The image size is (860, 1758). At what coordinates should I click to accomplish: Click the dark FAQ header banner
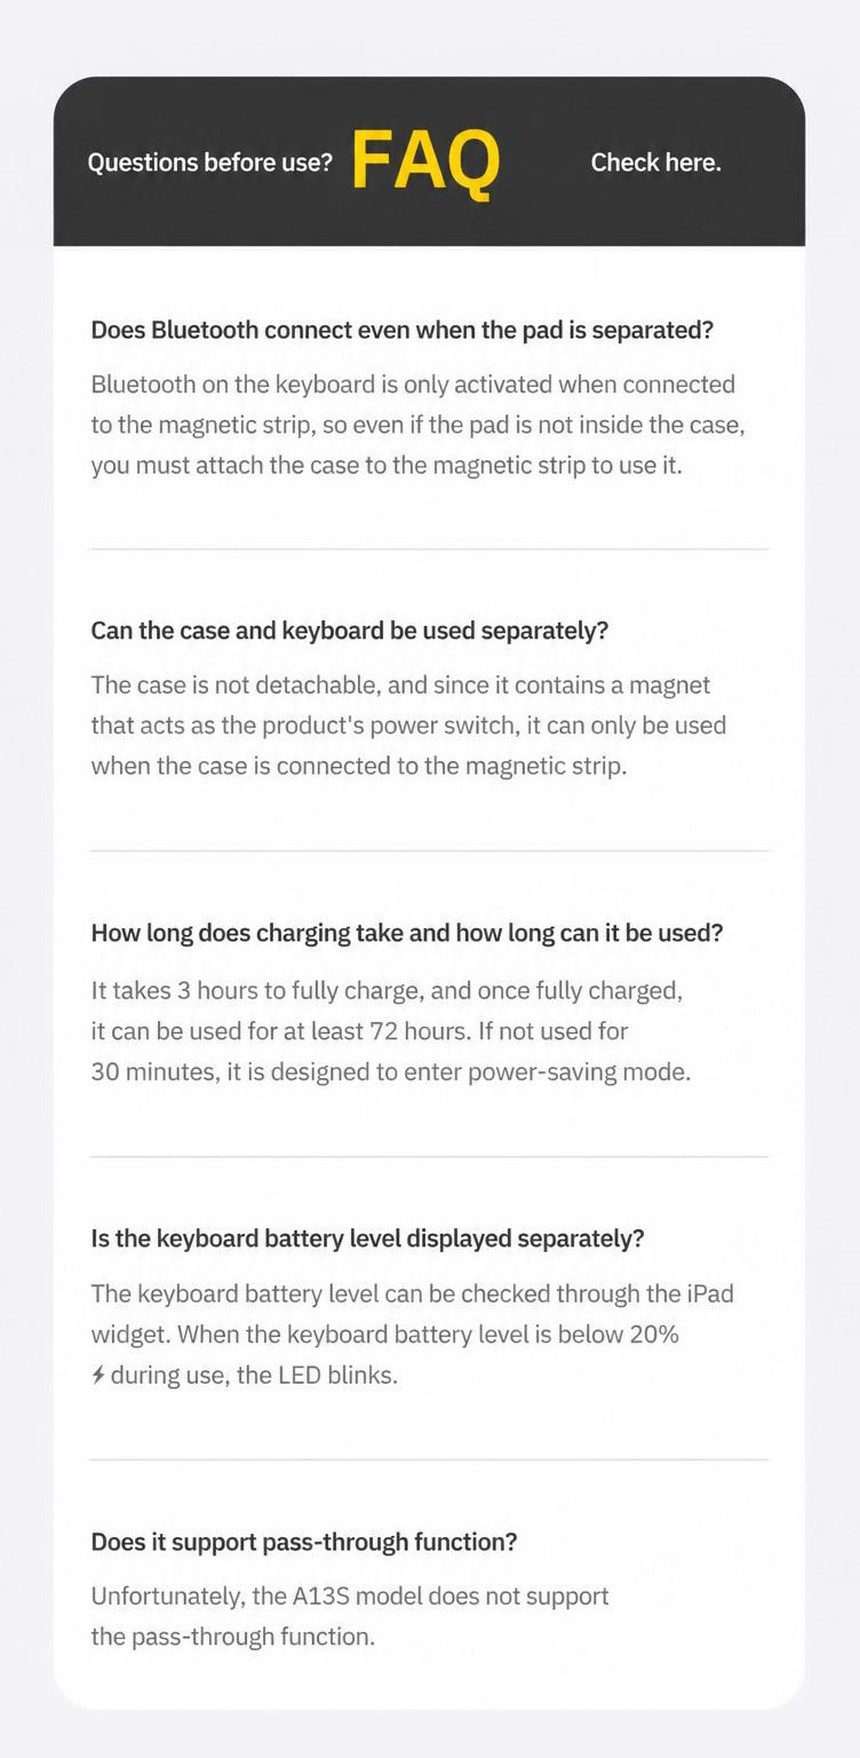click(429, 161)
